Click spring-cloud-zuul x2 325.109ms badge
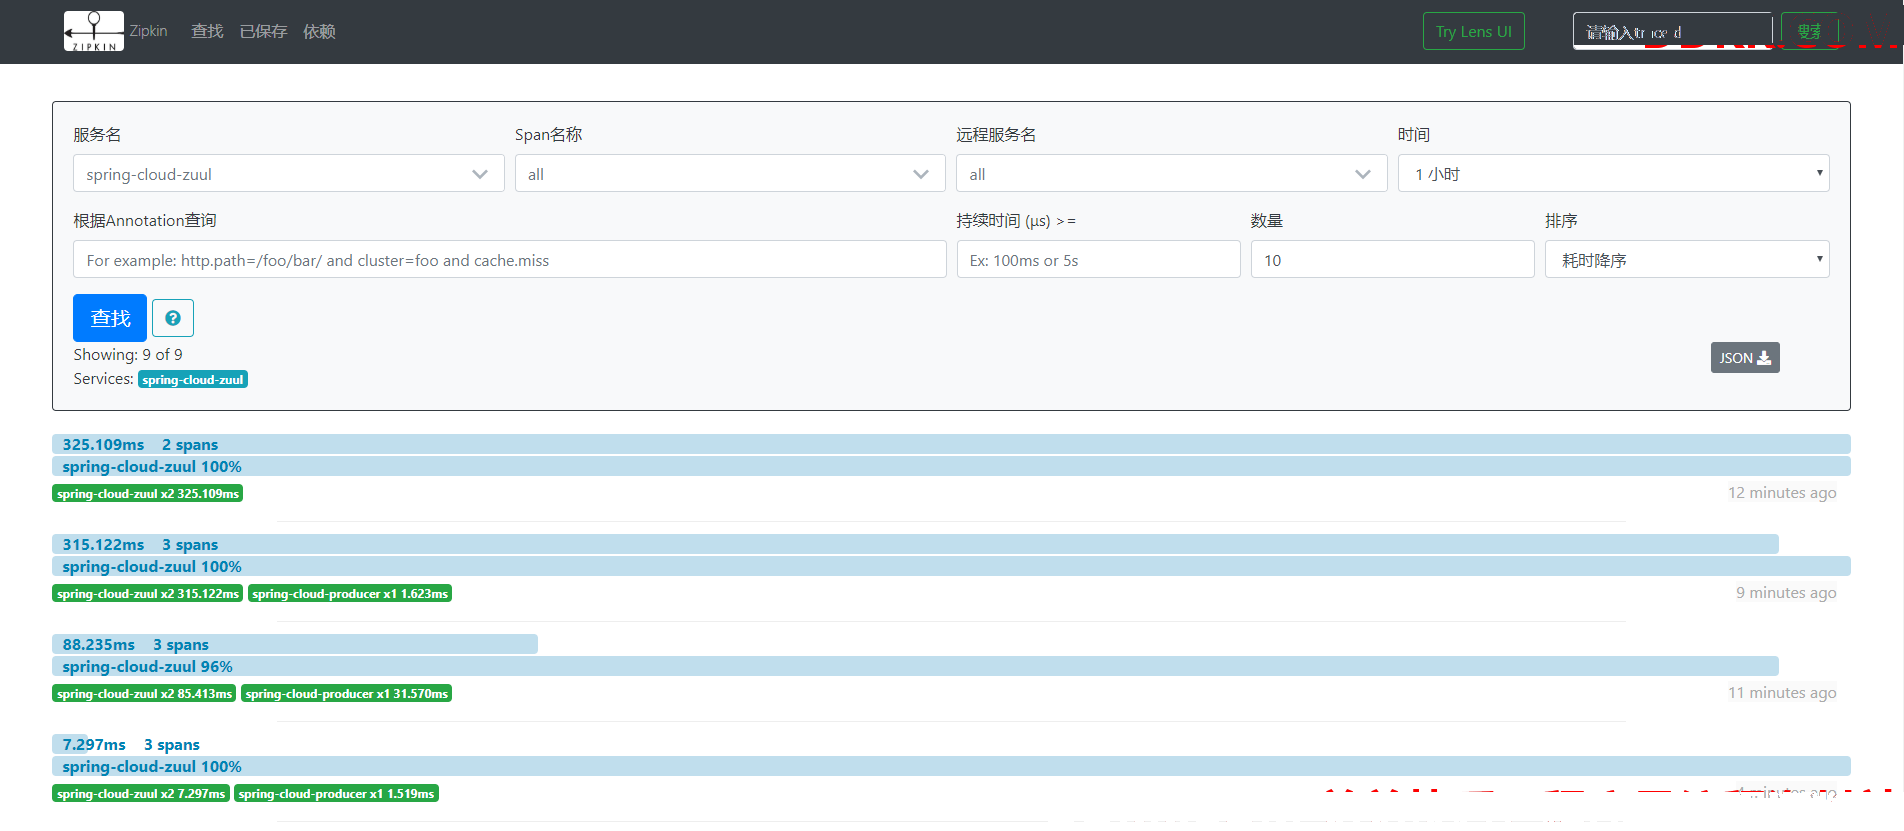The width and height of the screenshot is (1904, 831). [148, 493]
